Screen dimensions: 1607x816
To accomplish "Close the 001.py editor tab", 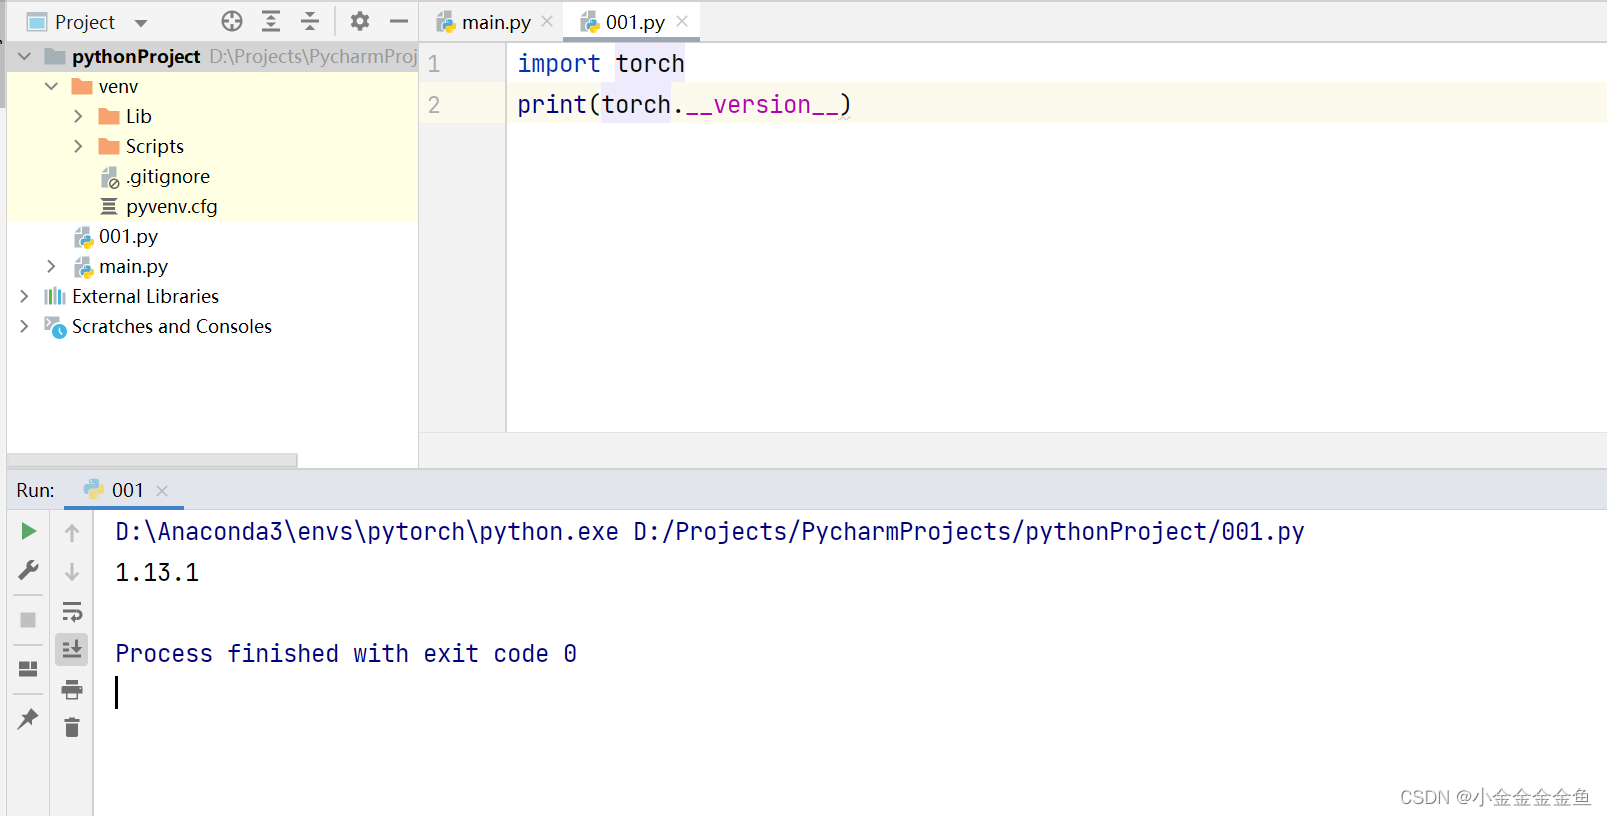I will tap(682, 21).
